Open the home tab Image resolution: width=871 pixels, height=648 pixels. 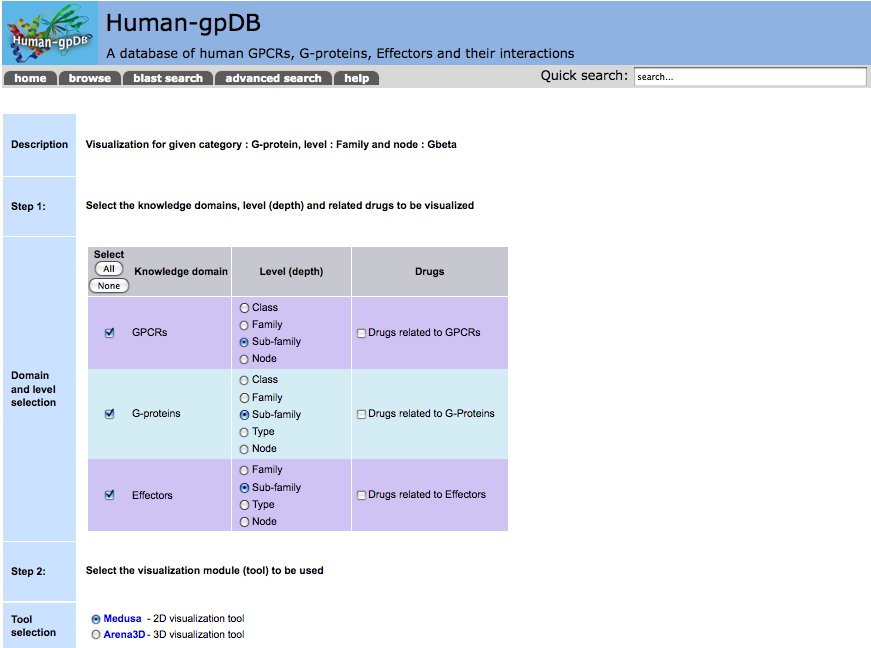tap(30, 78)
